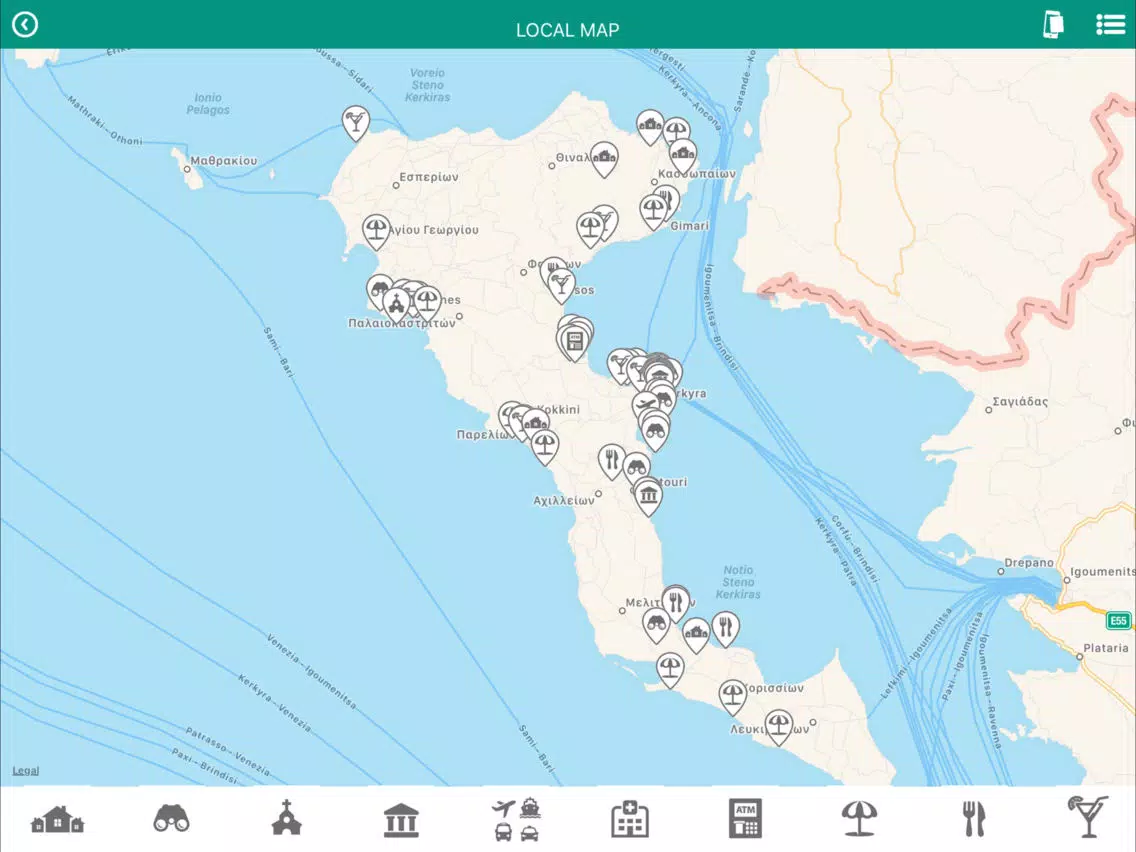Tap the Igoumenitsa town label

pyautogui.click(x=1103, y=572)
